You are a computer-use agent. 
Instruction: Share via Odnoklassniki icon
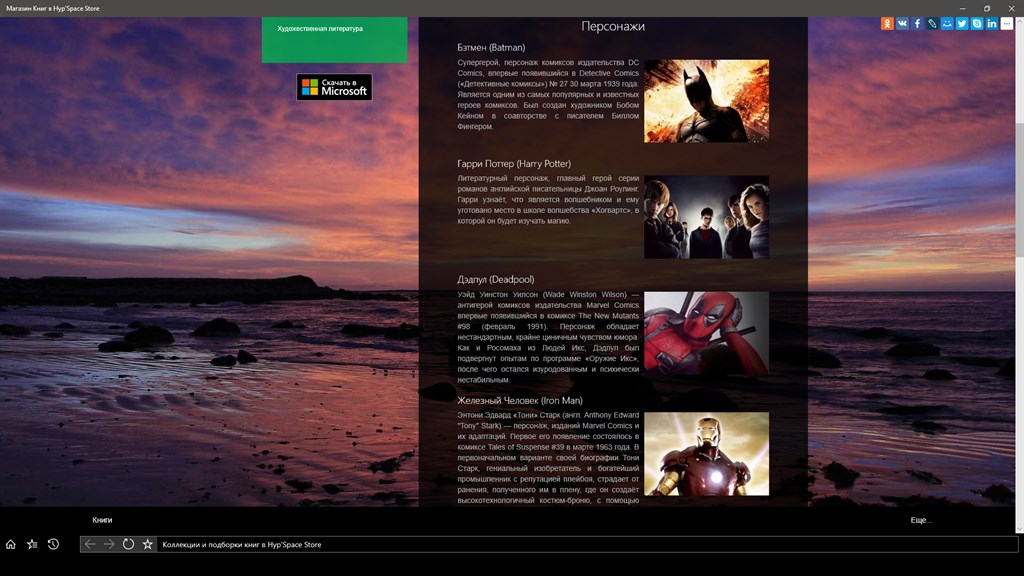click(x=887, y=24)
